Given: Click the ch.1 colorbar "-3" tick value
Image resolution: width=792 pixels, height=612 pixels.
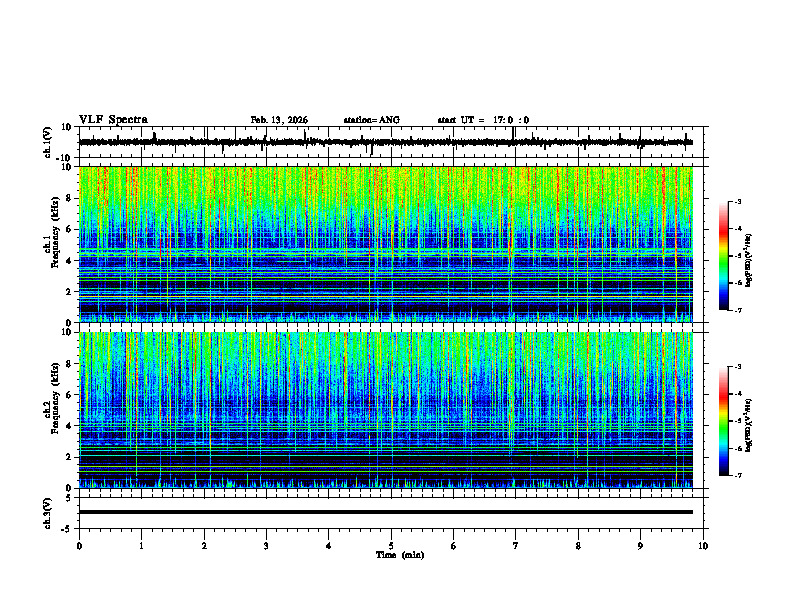Looking at the screenshot, I should (x=738, y=202).
